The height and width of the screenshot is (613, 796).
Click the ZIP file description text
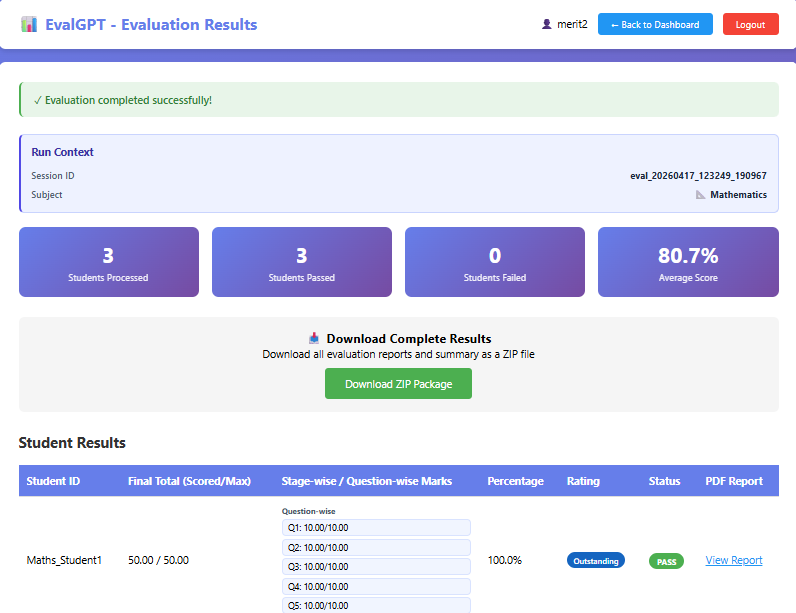[x=399, y=354]
